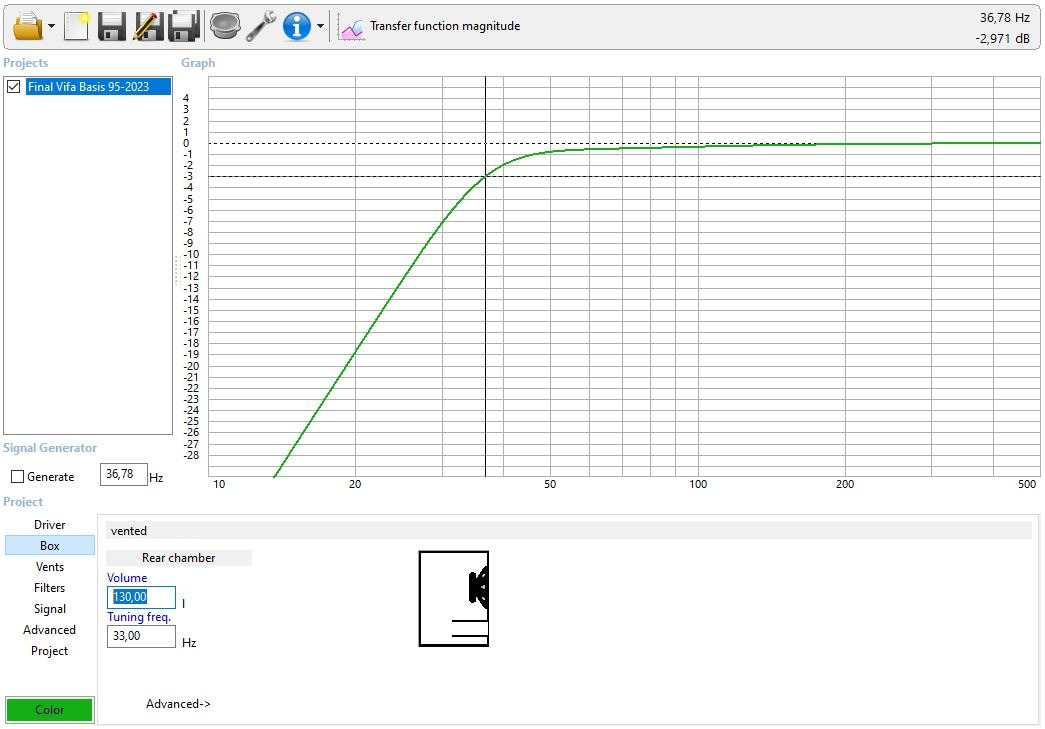Expand the dropdown arrow next to info icon

coord(321,27)
